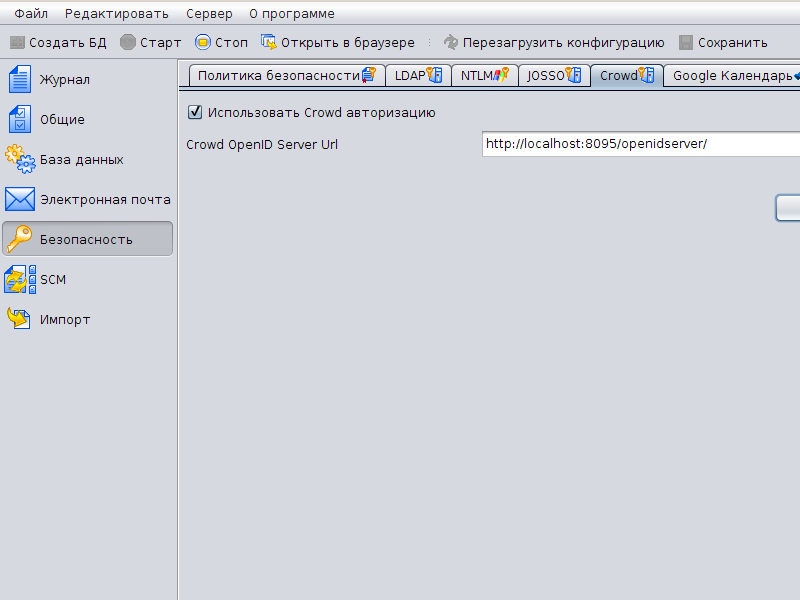800x600 pixels.
Task: Click the button below the Url field
Action: [788, 207]
